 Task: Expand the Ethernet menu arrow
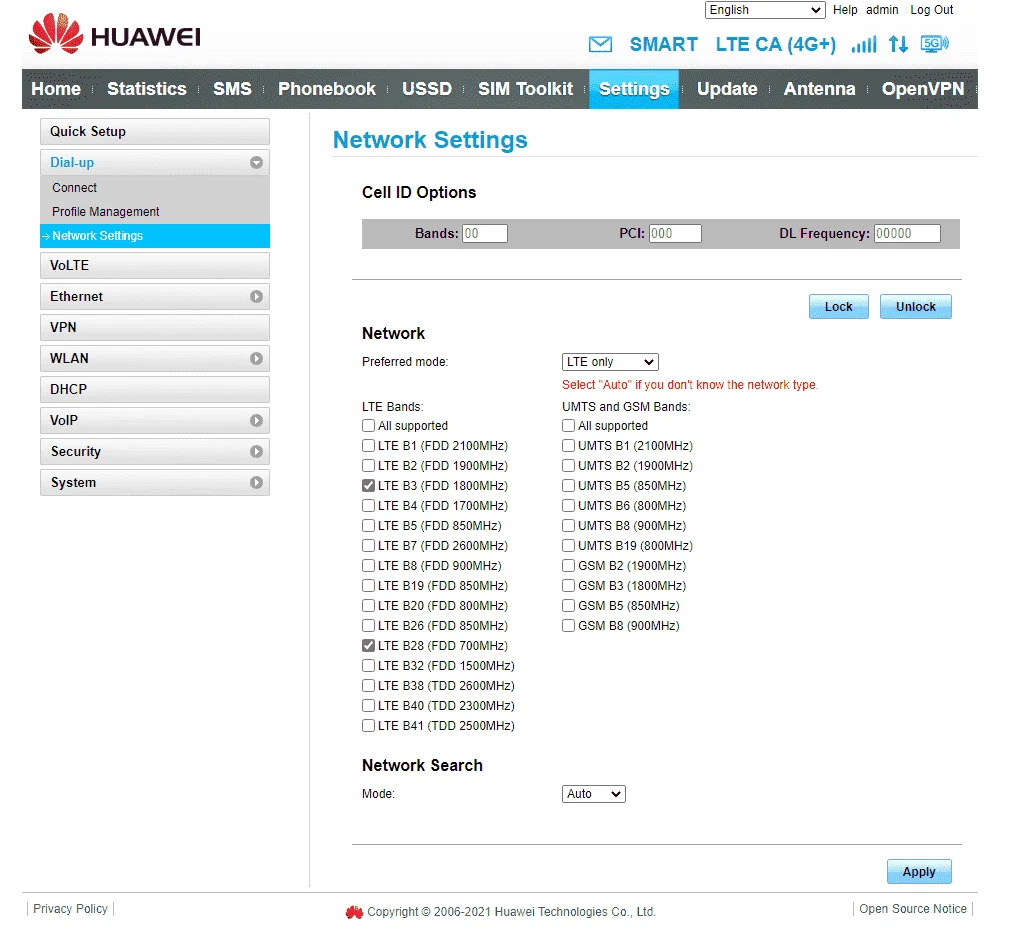(x=256, y=296)
